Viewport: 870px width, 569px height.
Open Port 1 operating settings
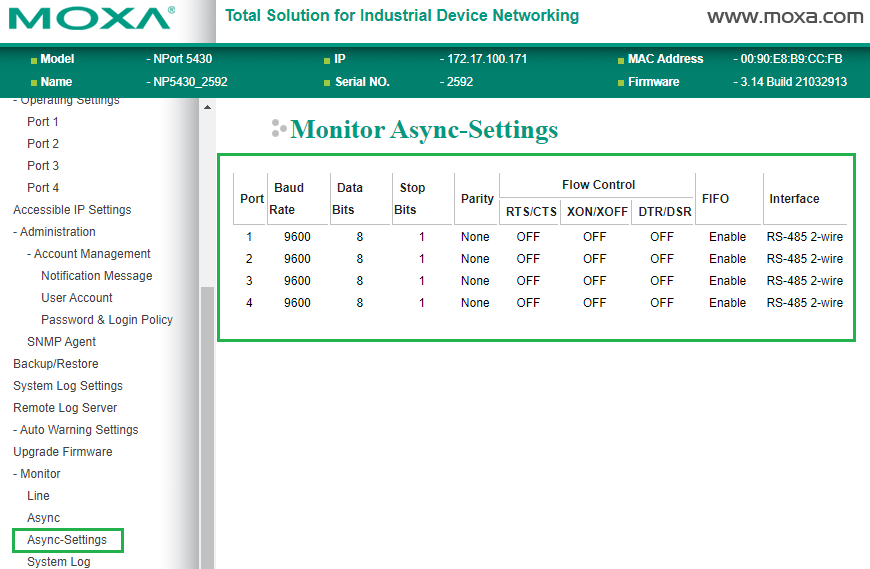pos(43,122)
